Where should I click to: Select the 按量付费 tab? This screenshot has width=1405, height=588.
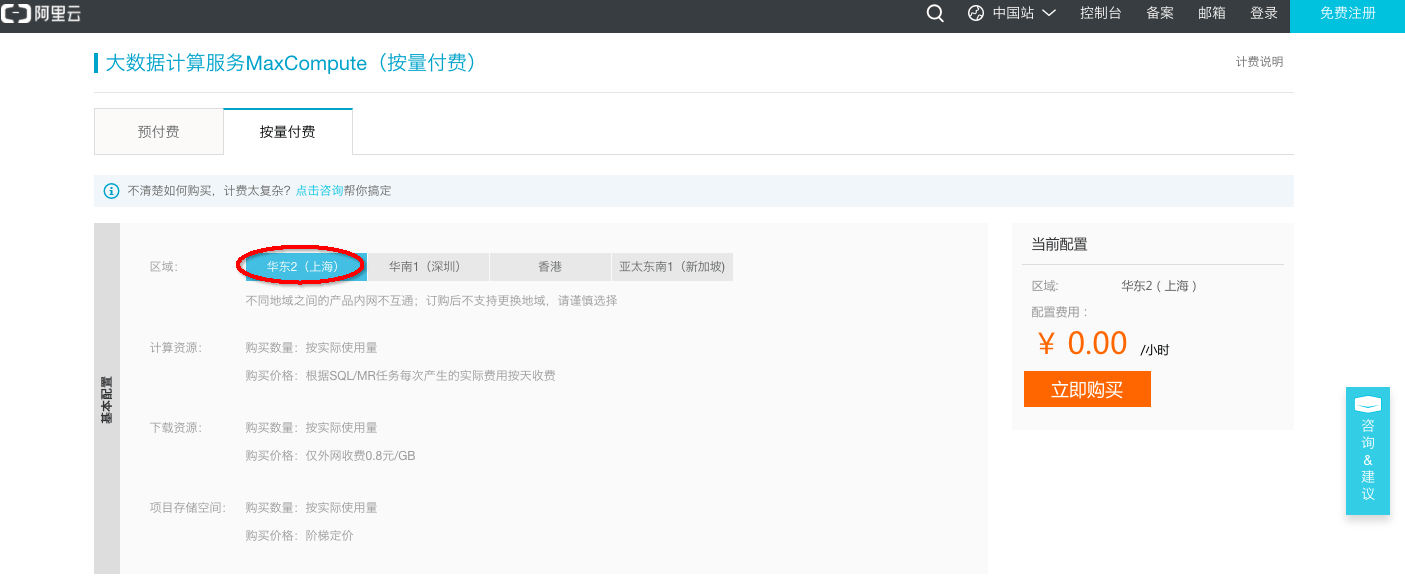(x=288, y=132)
